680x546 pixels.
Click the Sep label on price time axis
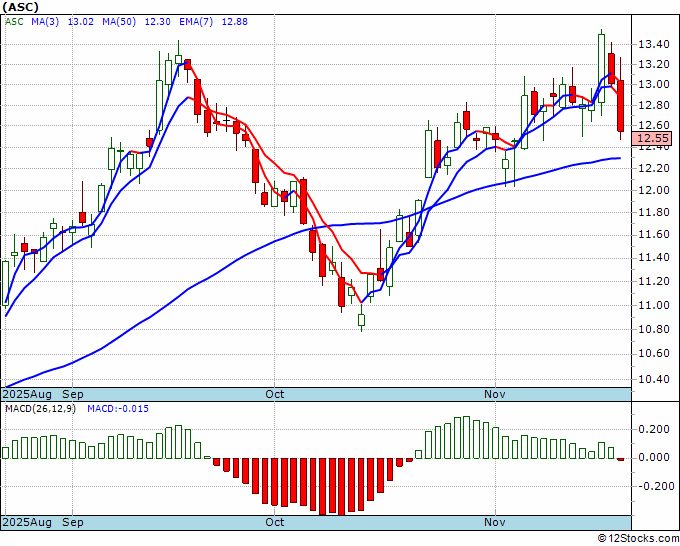click(72, 394)
